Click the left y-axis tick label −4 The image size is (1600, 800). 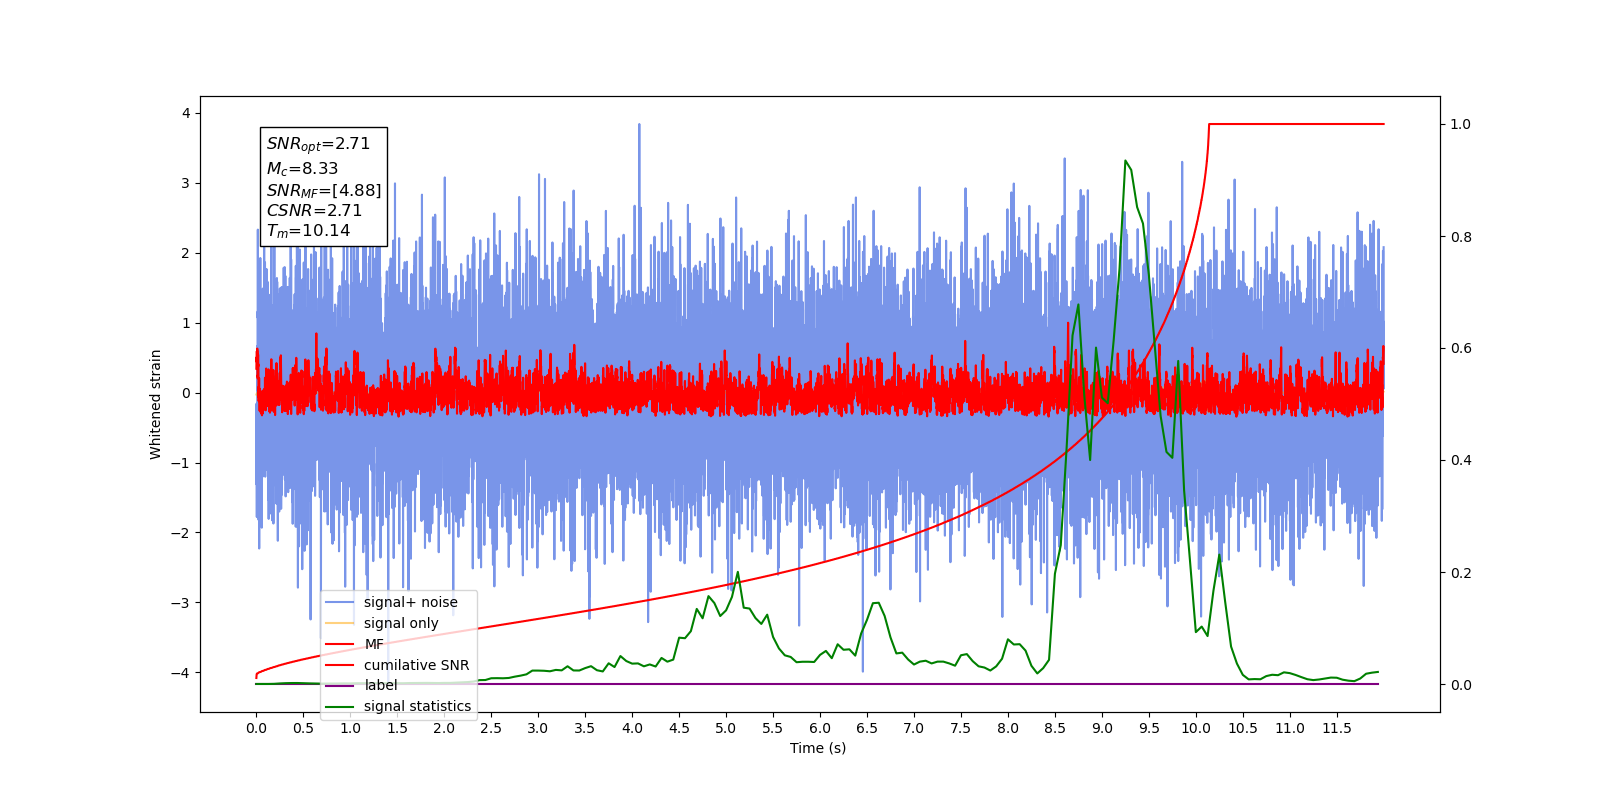(x=180, y=672)
